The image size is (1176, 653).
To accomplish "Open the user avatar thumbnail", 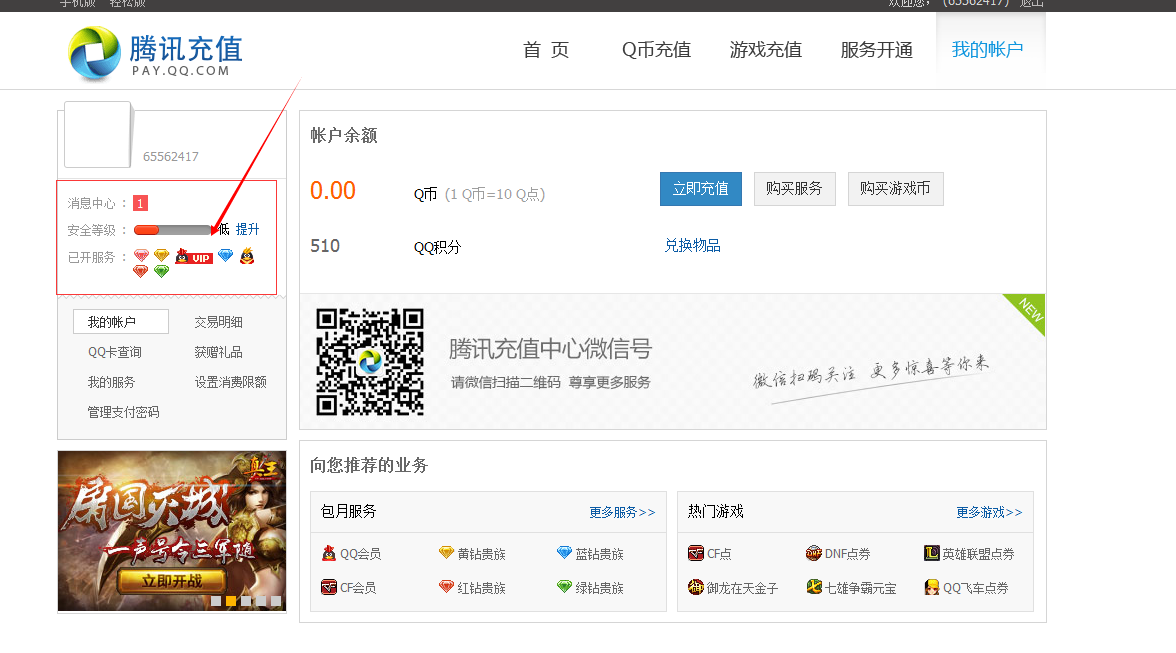I will pyautogui.click(x=98, y=134).
